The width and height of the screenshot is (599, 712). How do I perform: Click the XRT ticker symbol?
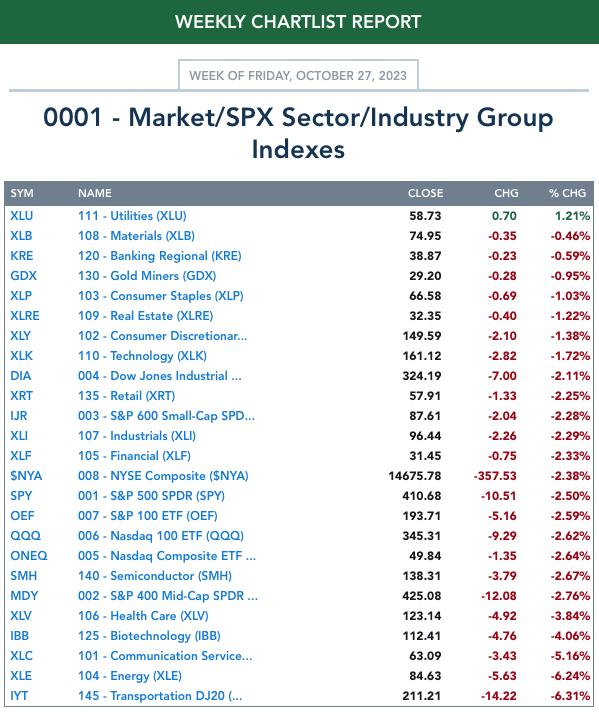[x=21, y=396]
